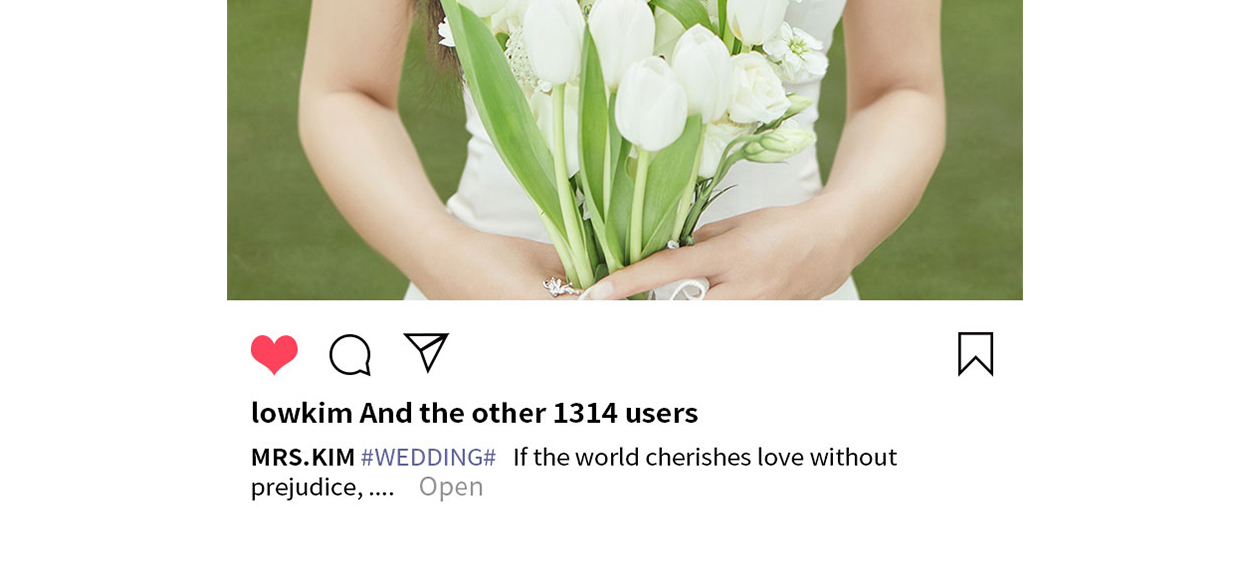Click the 1314 like count number
This screenshot has width=1250, height=562.
tap(585, 412)
